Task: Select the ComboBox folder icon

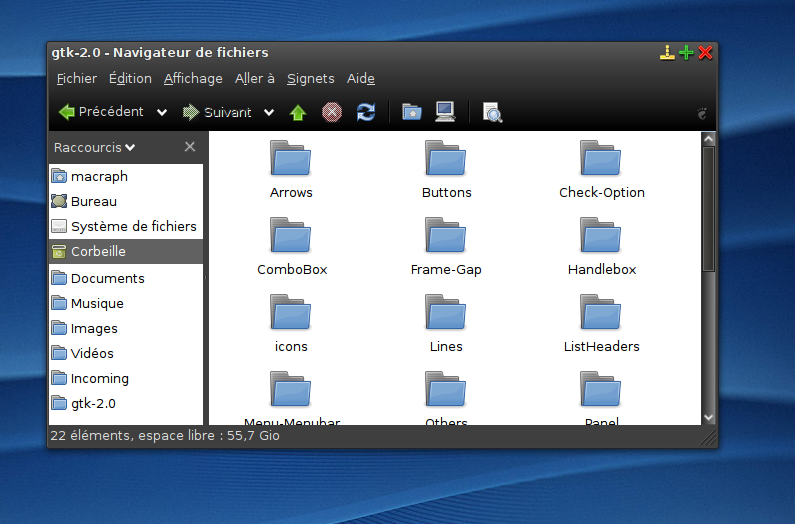Action: click(x=291, y=235)
